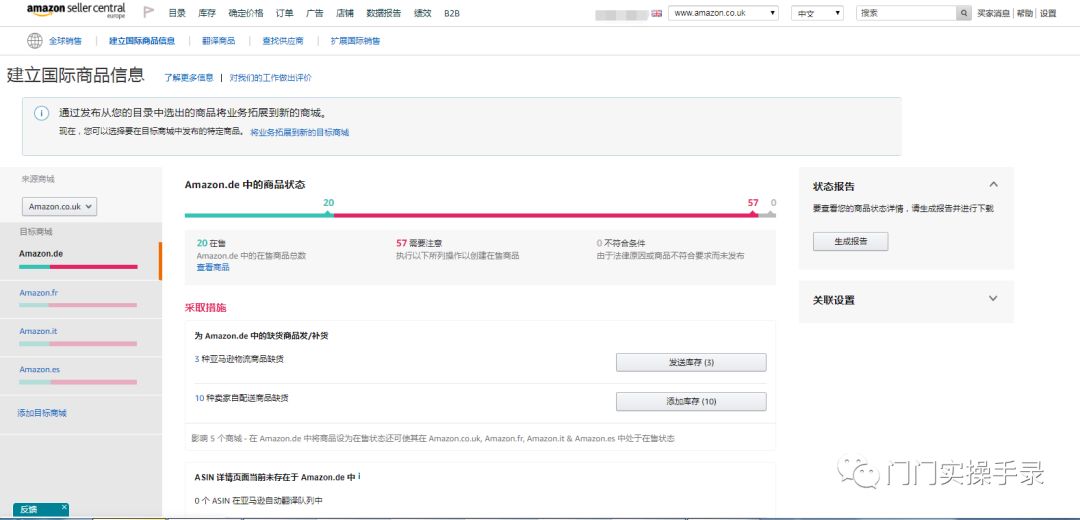Go to 全球销售 tab
1080x520 pixels.
coord(65,41)
